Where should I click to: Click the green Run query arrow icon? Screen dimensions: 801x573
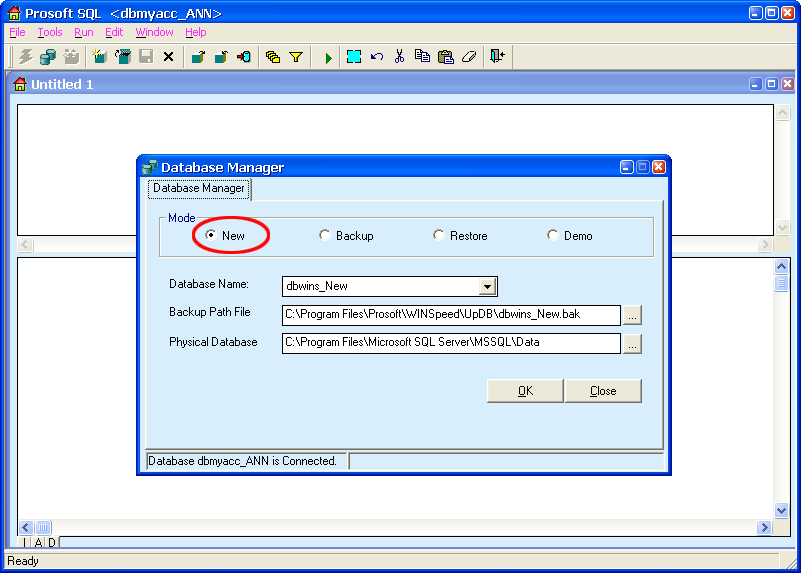(328, 57)
